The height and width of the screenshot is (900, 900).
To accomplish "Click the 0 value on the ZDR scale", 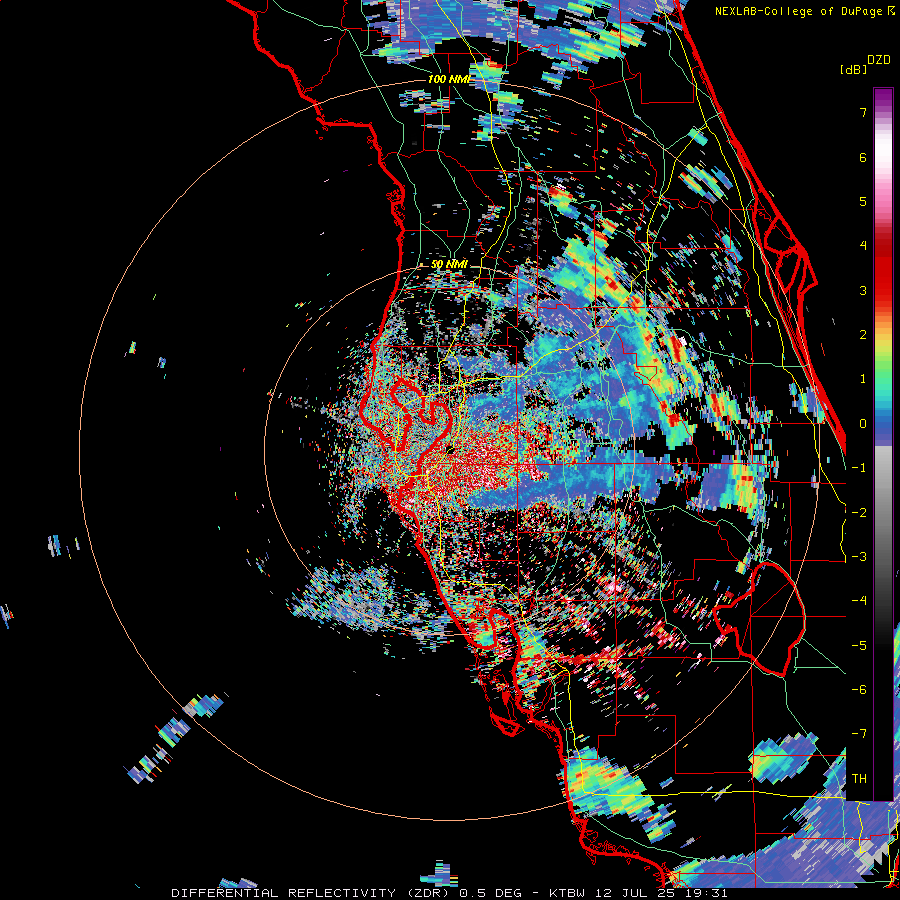I will point(863,424).
